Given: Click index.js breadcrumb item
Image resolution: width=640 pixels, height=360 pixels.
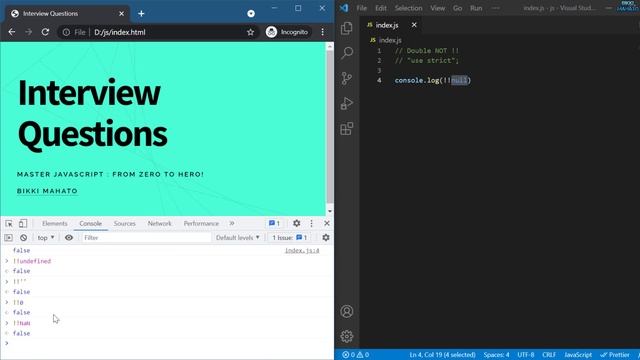Looking at the screenshot, I should [x=386, y=40].
